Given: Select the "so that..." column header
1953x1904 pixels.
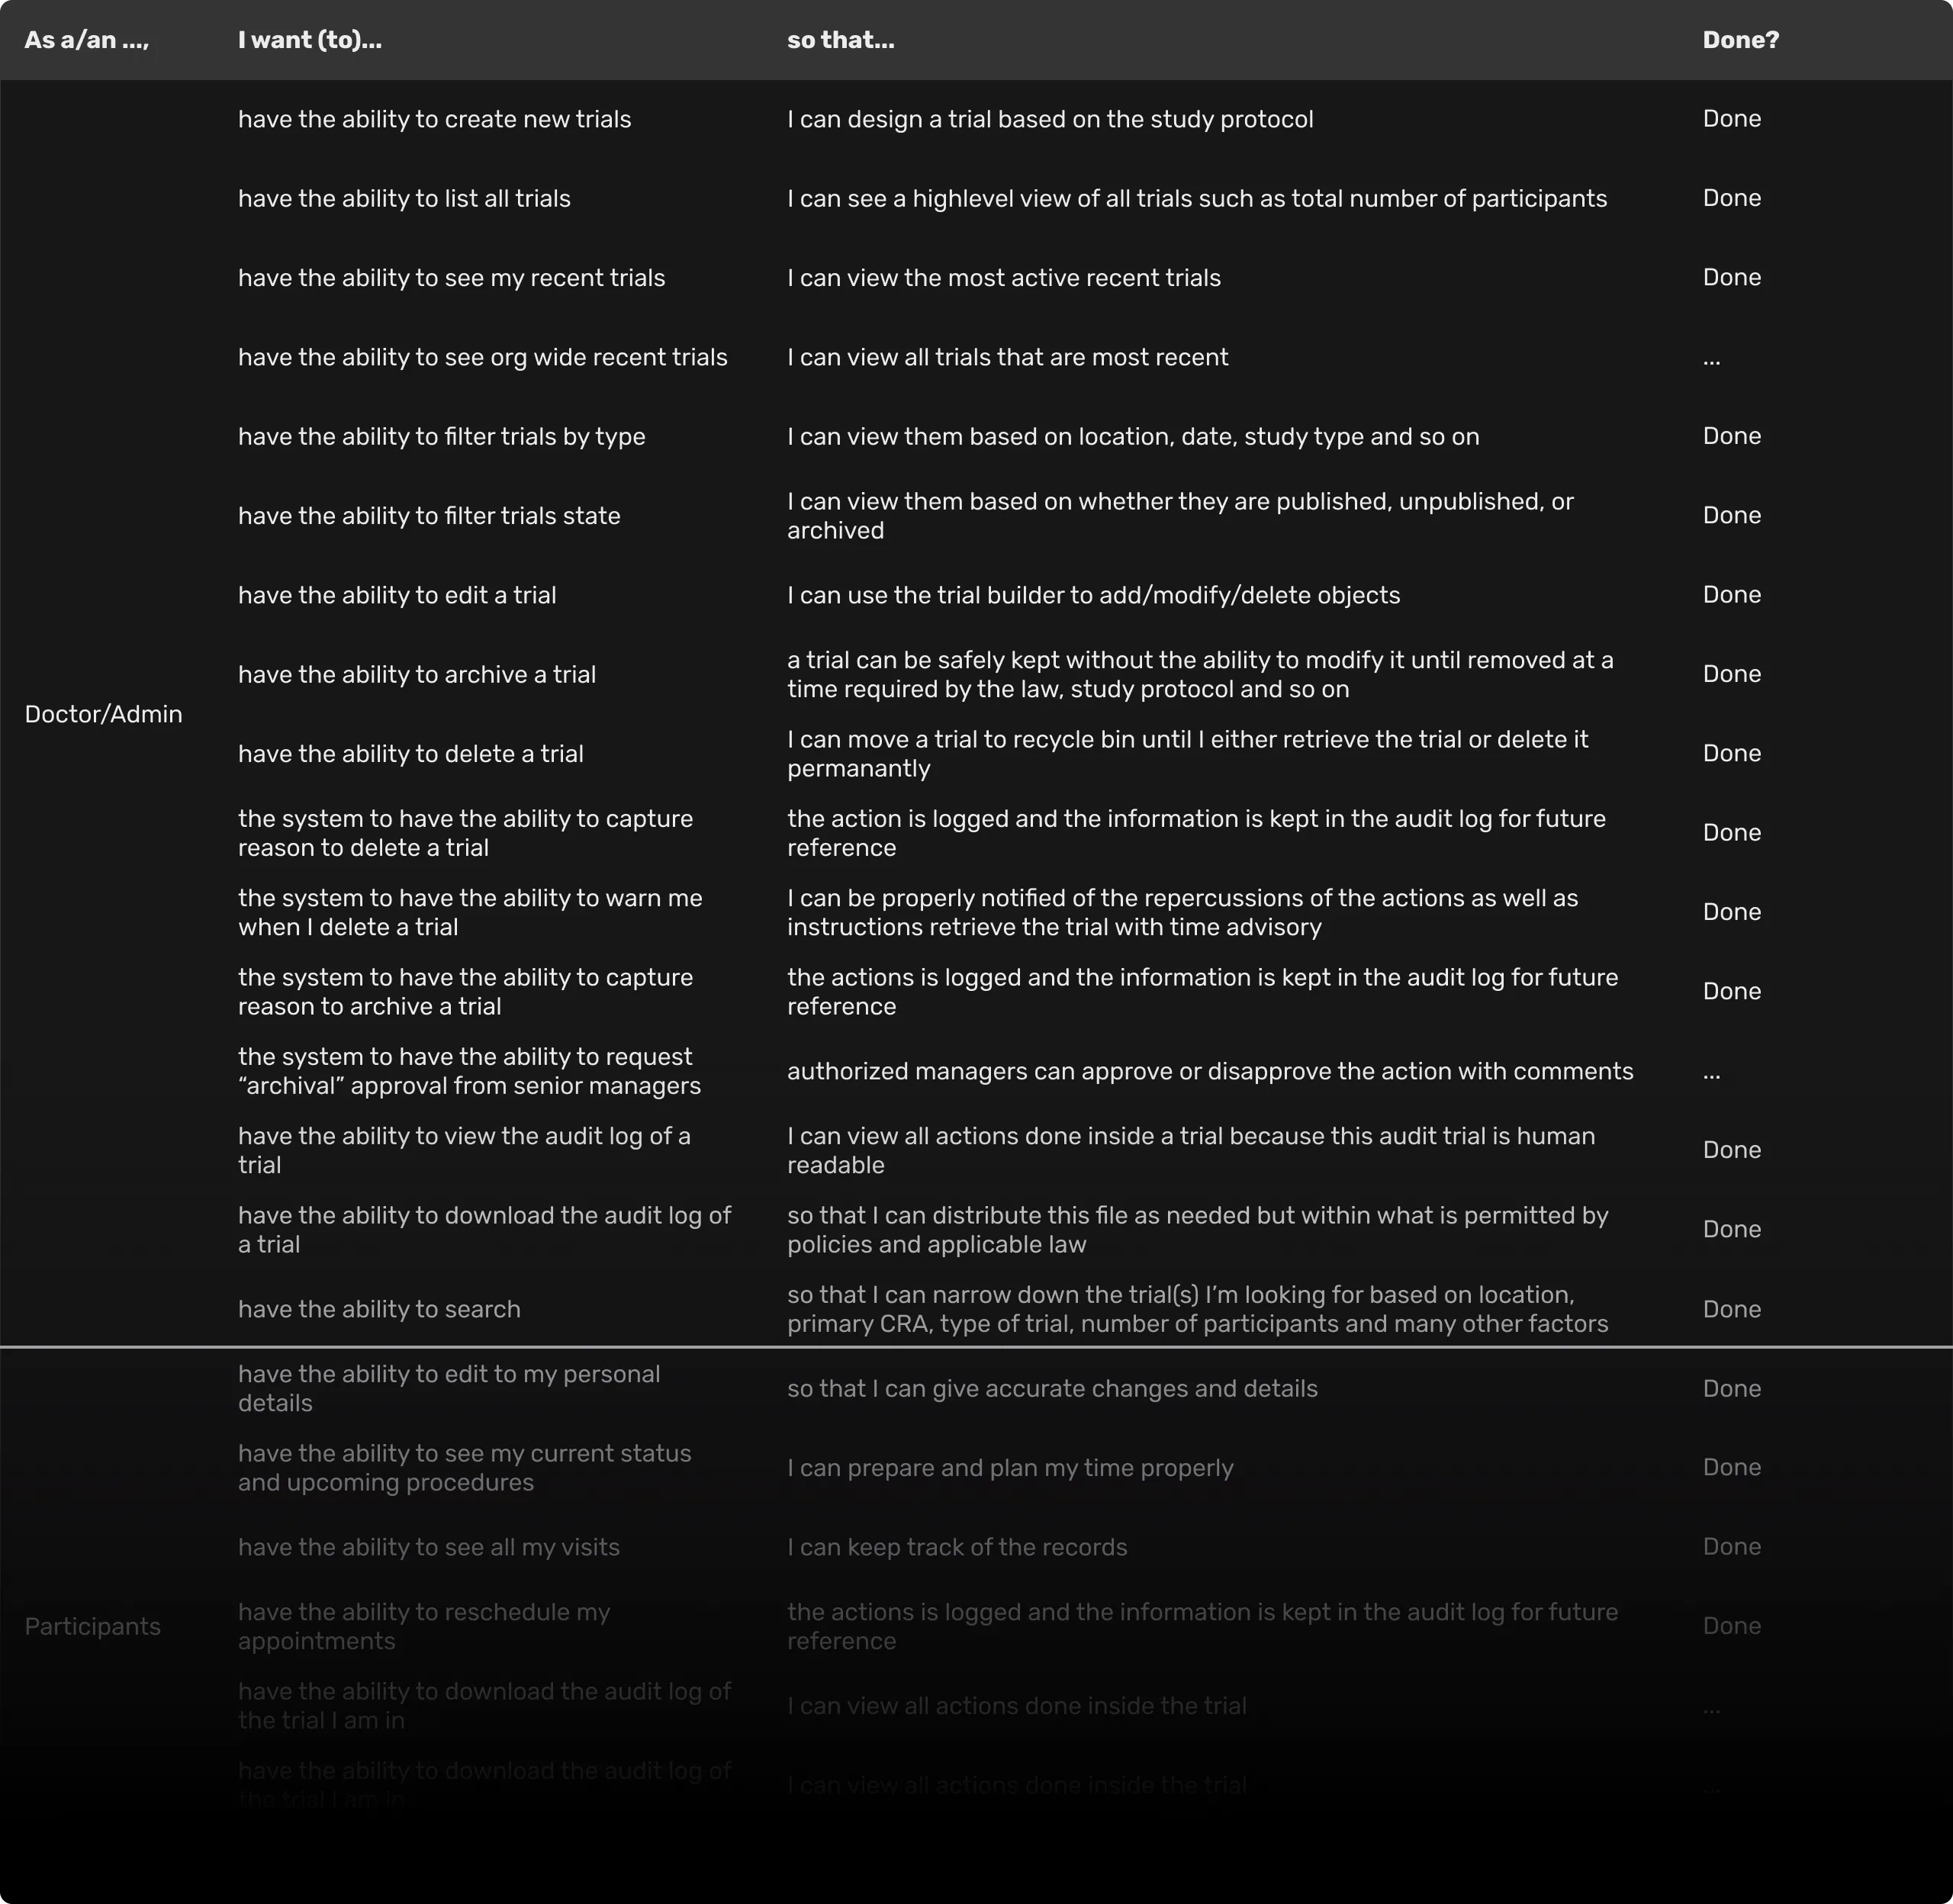Looking at the screenshot, I should [x=841, y=40].
